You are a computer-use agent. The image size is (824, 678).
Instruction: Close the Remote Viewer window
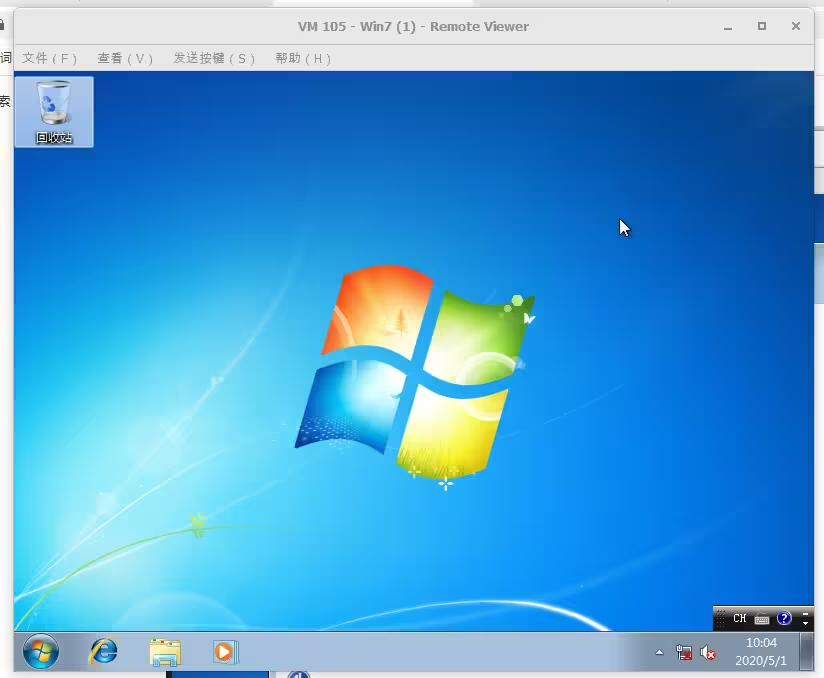pyautogui.click(x=796, y=26)
